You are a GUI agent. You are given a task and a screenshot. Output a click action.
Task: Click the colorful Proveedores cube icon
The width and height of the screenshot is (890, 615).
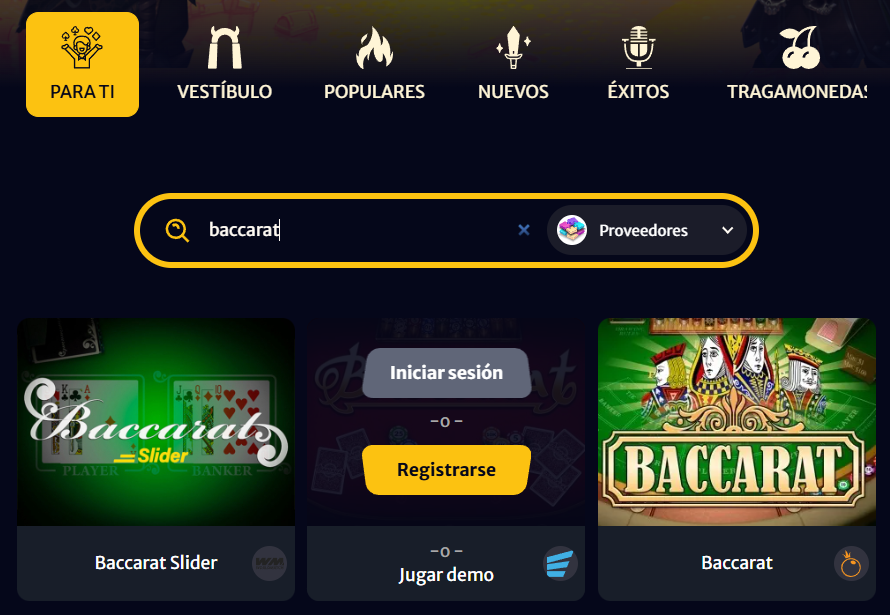coord(572,230)
